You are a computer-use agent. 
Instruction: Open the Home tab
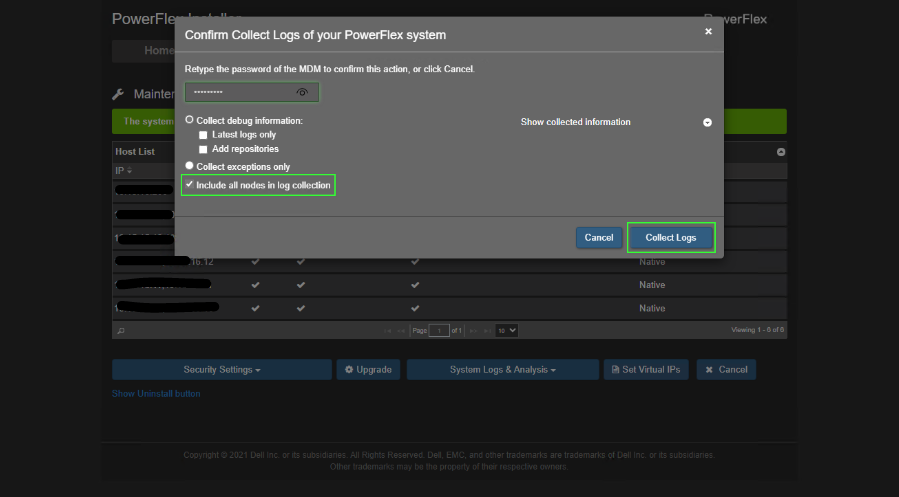pyautogui.click(x=158, y=50)
